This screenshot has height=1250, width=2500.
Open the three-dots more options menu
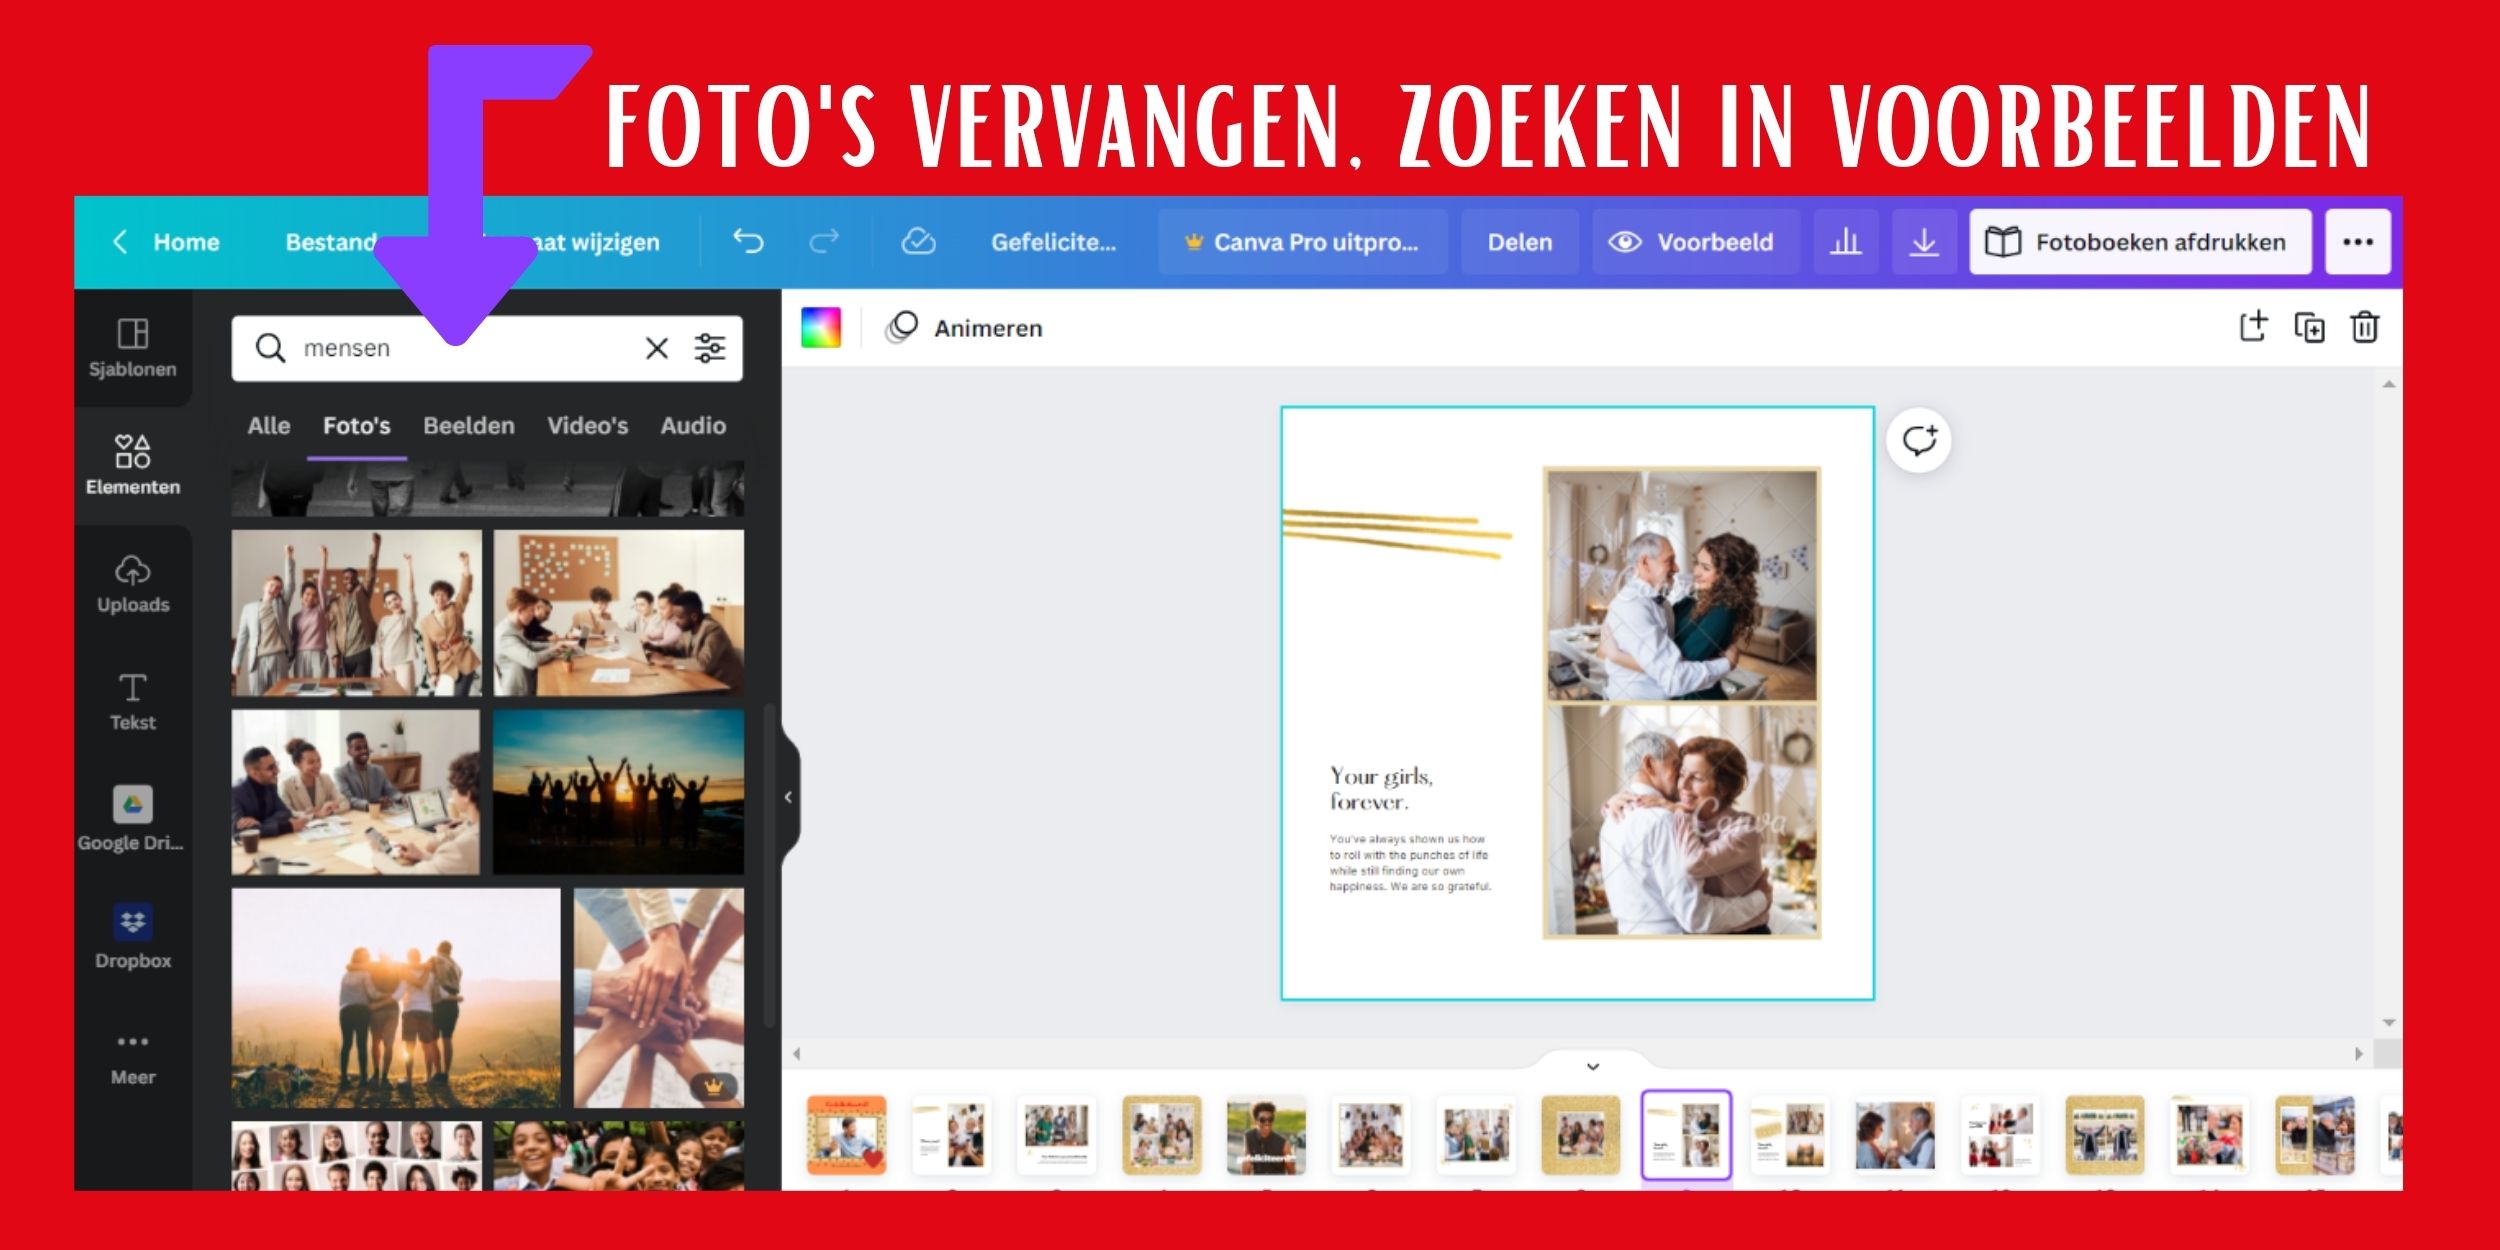pyautogui.click(x=2357, y=242)
